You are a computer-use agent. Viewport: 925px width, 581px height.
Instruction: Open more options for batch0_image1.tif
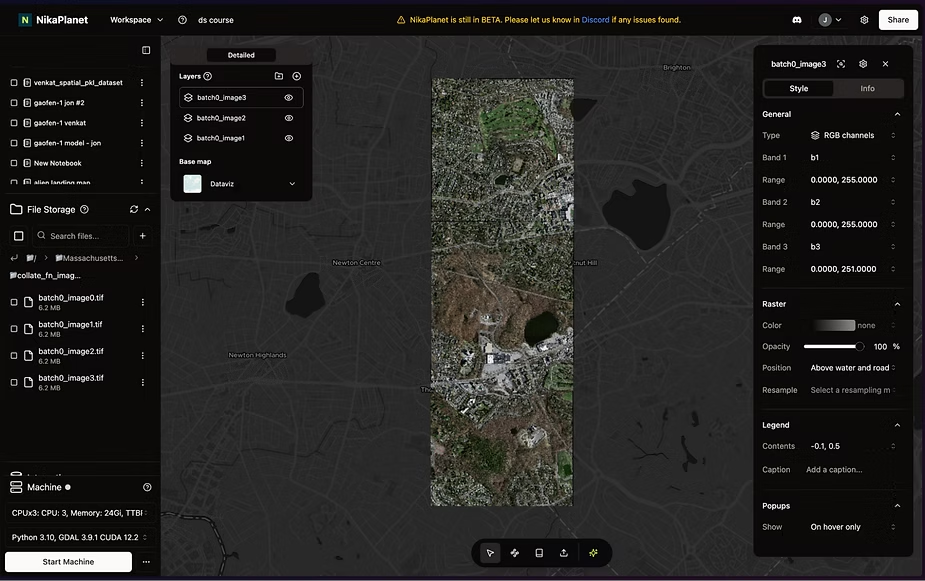coord(143,329)
